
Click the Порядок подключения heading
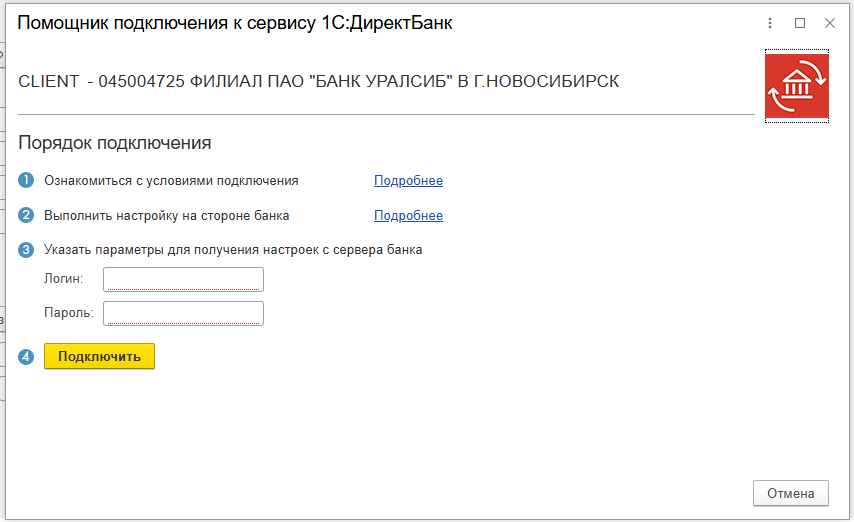pyautogui.click(x=115, y=143)
